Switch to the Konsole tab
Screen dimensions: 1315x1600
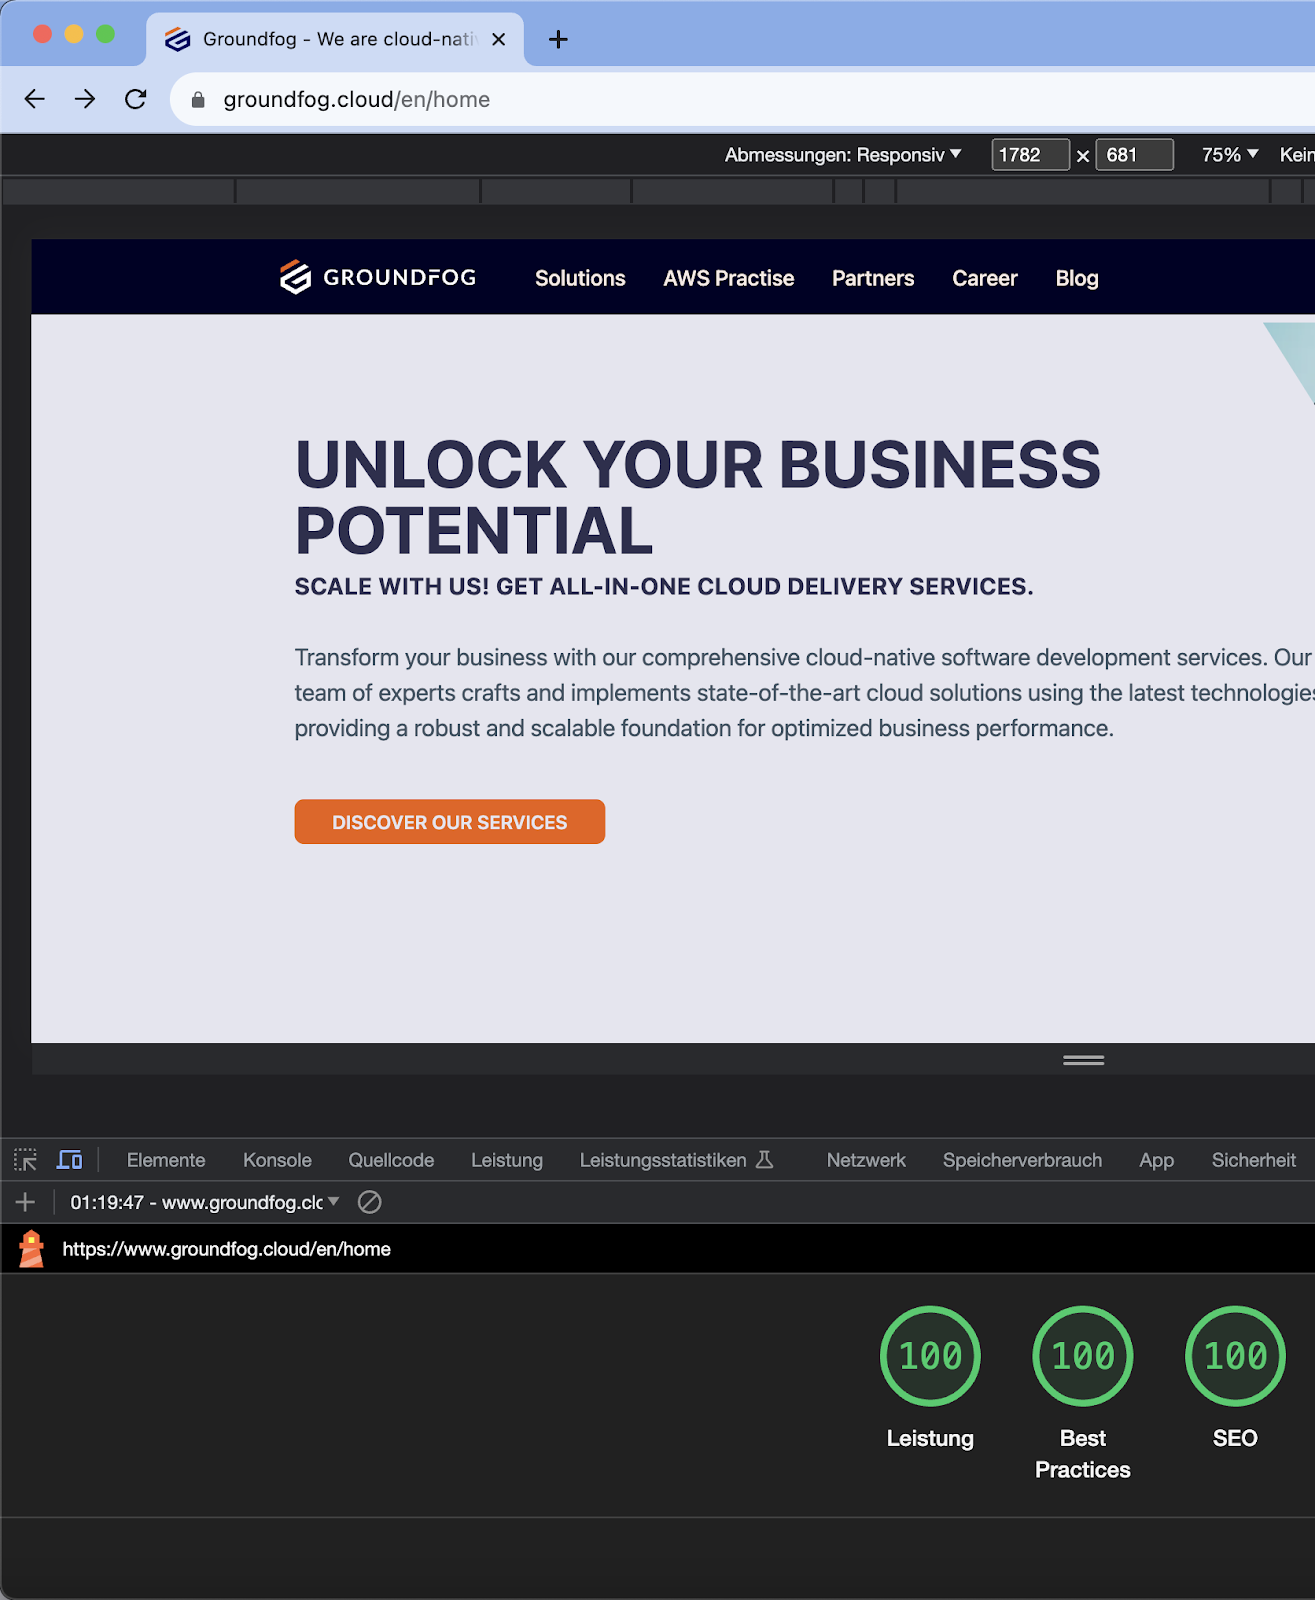[x=277, y=1160]
